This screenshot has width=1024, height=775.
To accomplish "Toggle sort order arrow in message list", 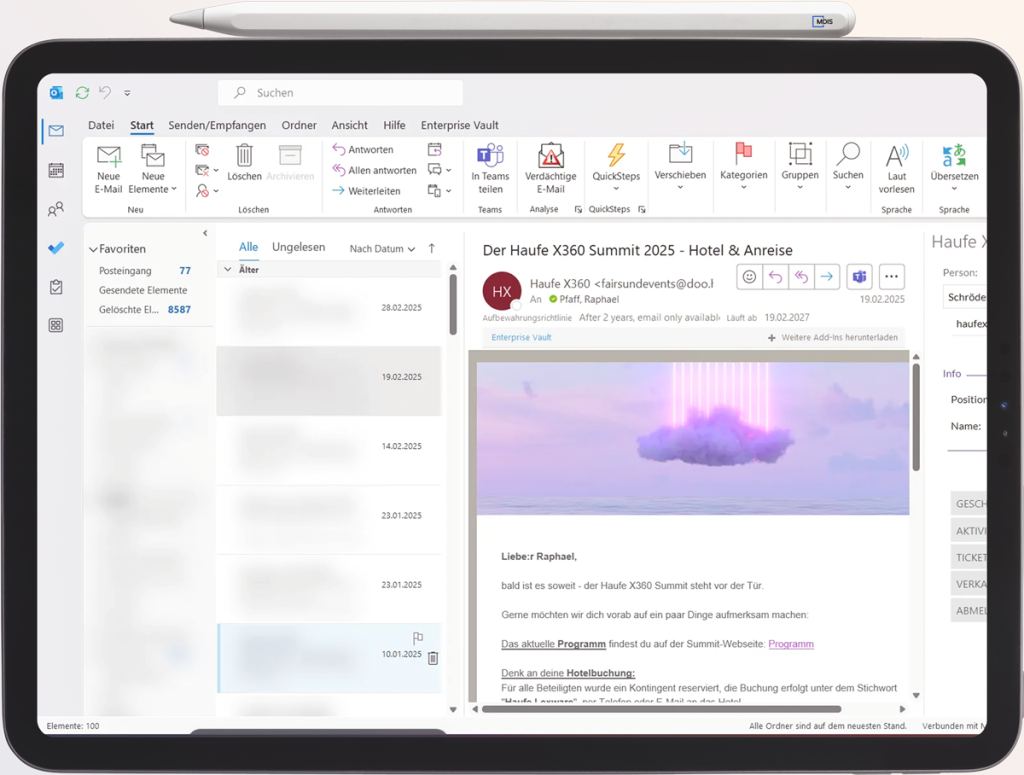I will (432, 248).
